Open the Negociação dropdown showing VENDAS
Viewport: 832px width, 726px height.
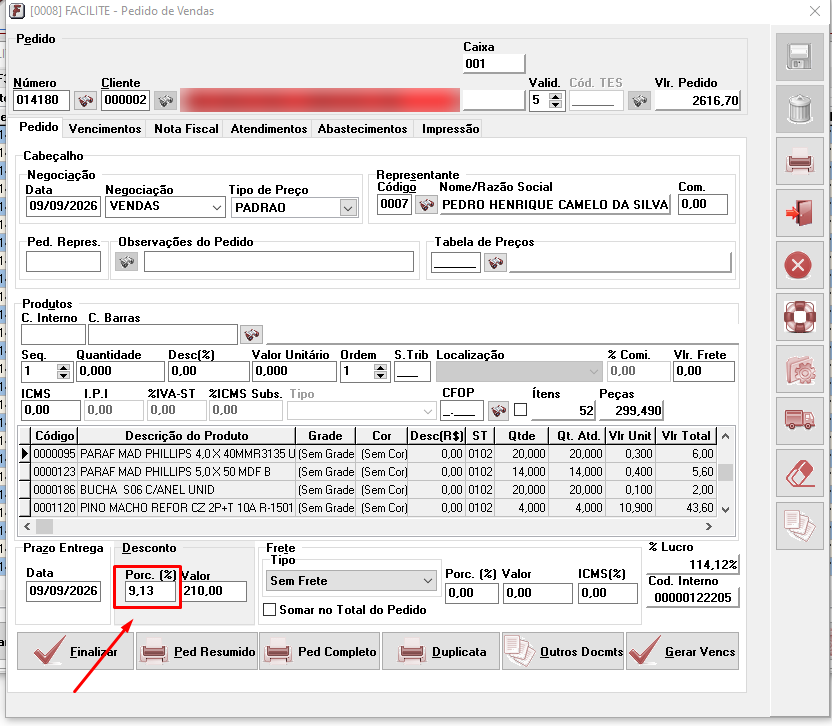pyautogui.click(x=216, y=207)
